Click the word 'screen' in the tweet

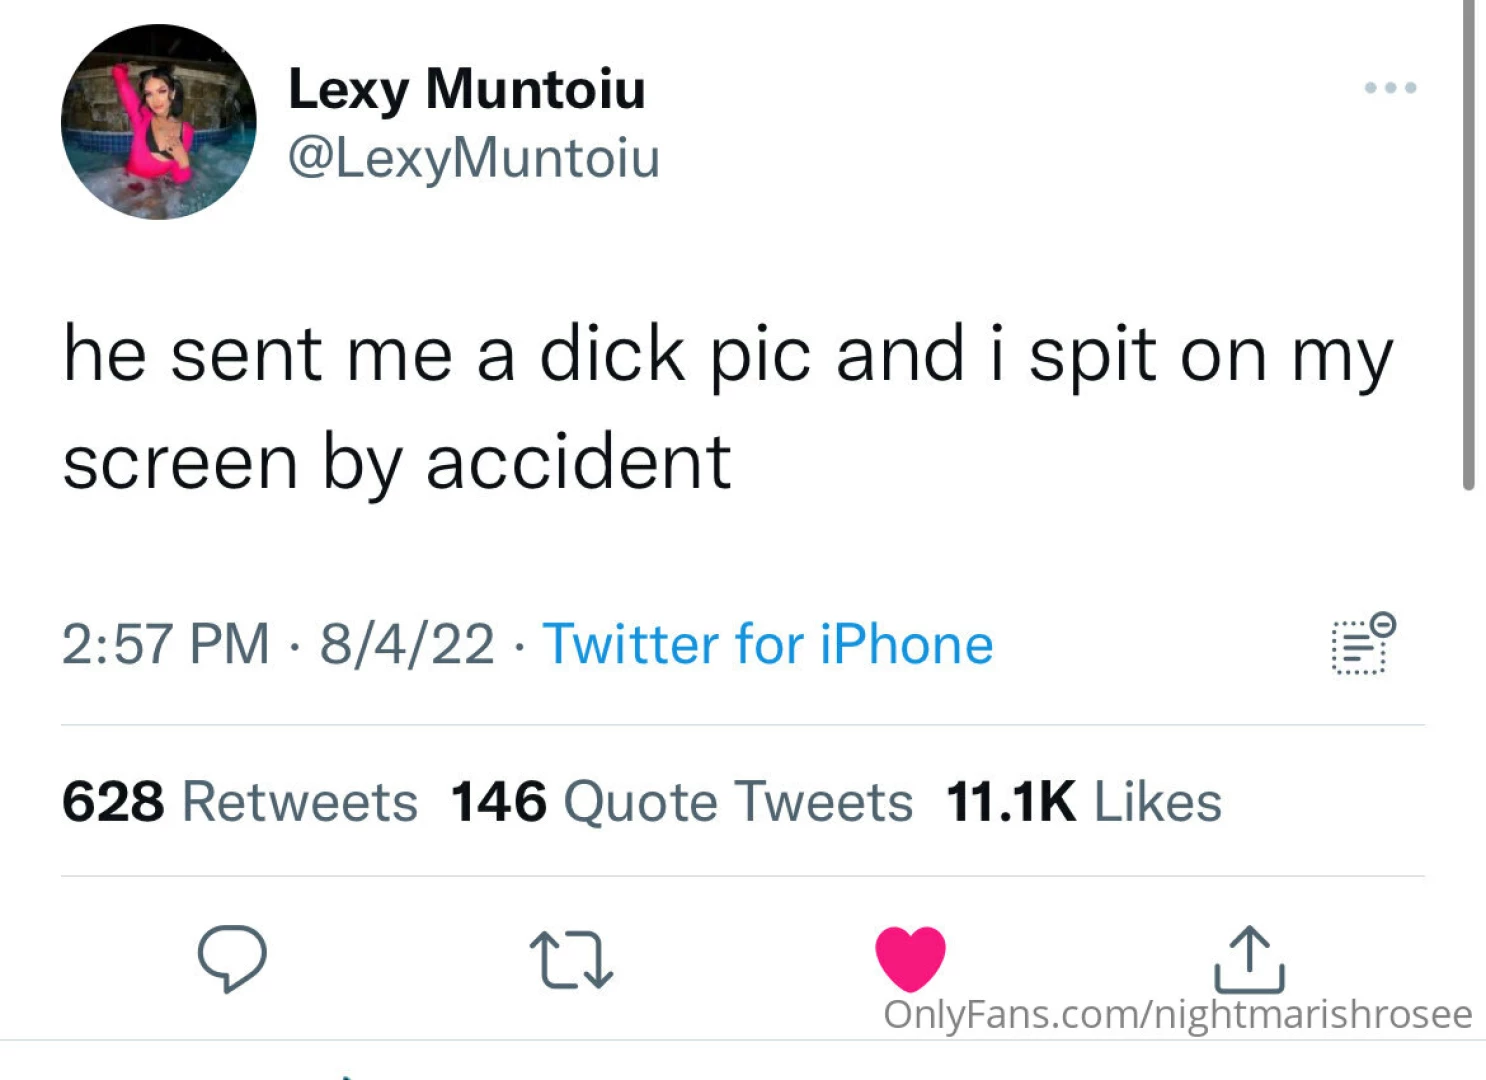click(x=180, y=463)
